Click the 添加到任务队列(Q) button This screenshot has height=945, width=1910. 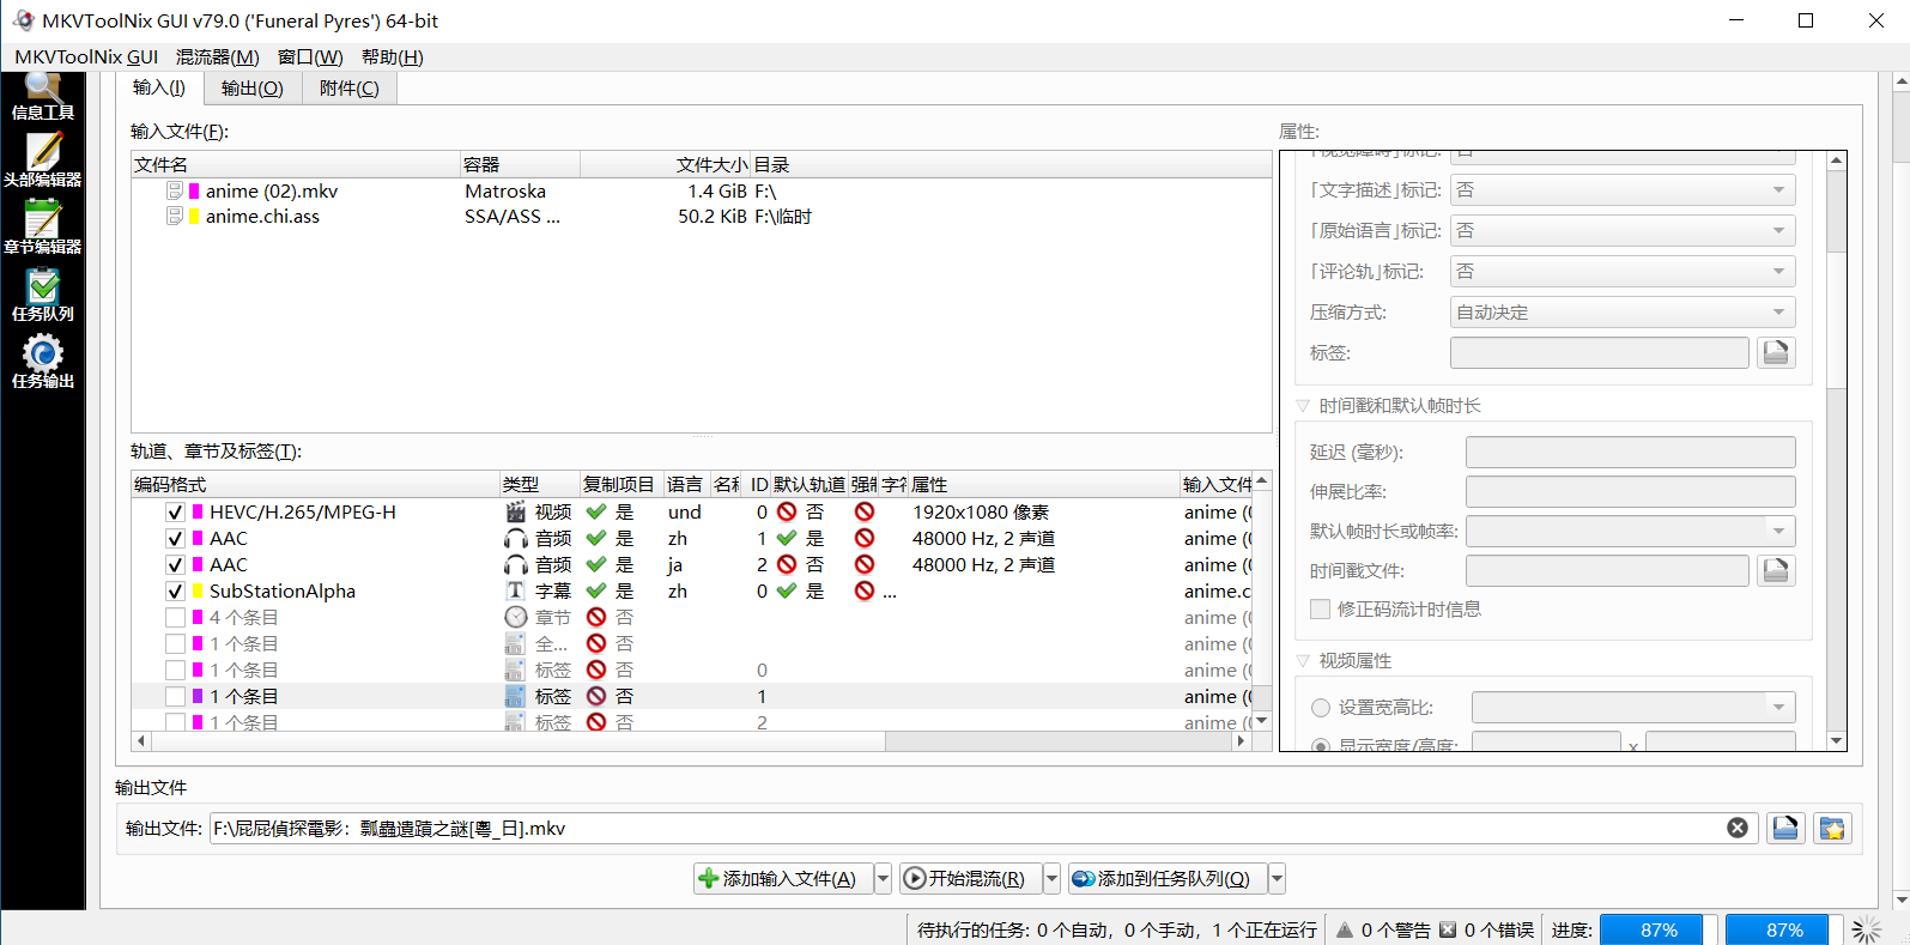coord(1167,879)
